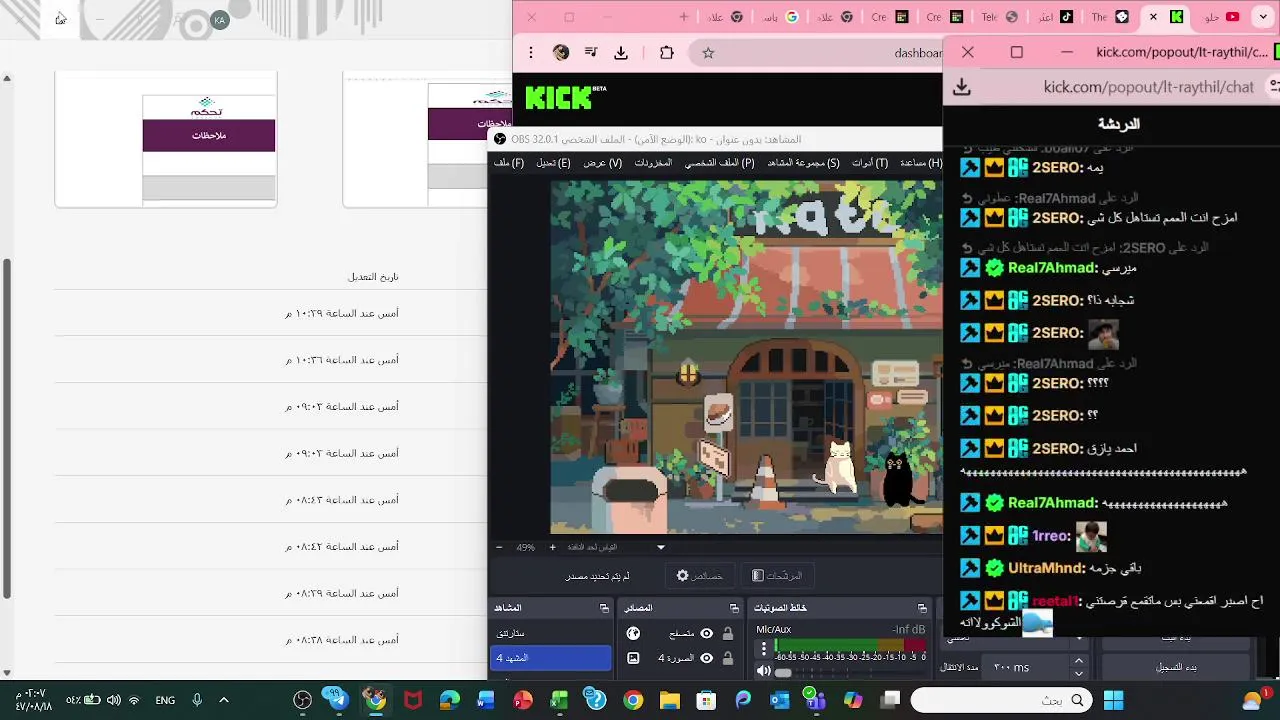This screenshot has height=720, width=1280.
Task: Click Real7Ahmad username in ميرسي message
Action: (1053, 268)
